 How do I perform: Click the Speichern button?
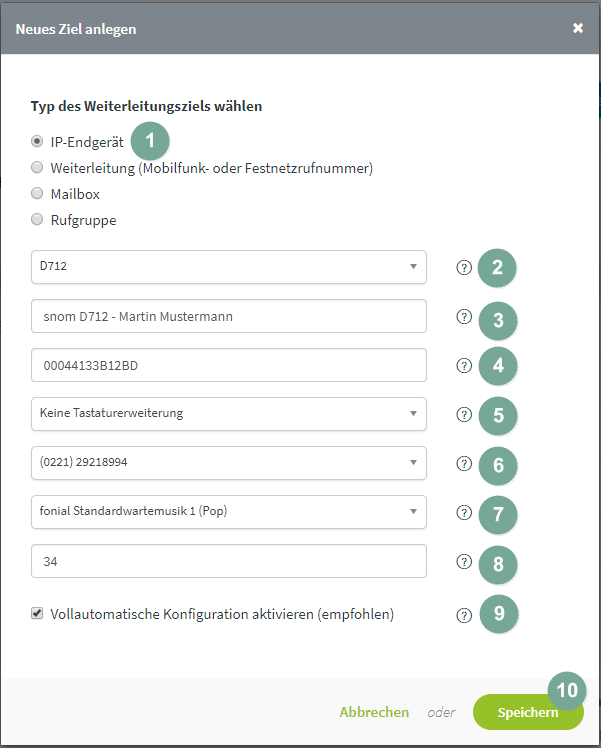528,712
